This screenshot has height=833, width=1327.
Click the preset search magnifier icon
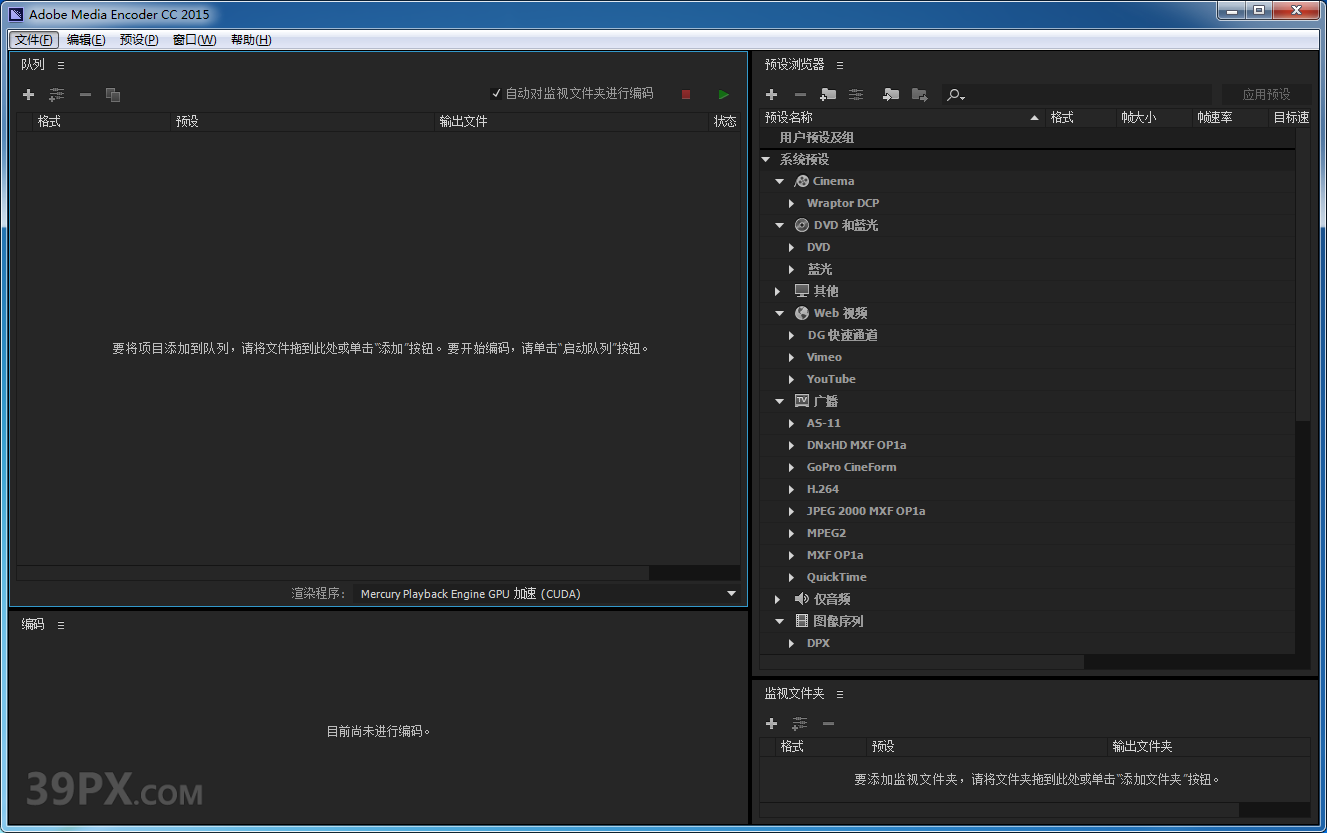956,95
